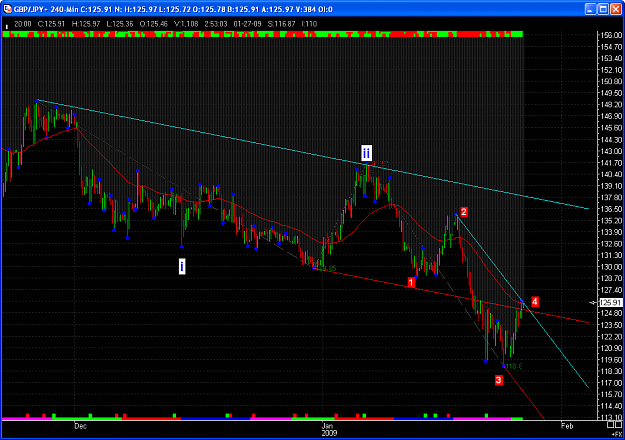Image resolution: width=625 pixels, height=440 pixels.
Task: Select the red wave label '1'
Action: click(x=411, y=283)
